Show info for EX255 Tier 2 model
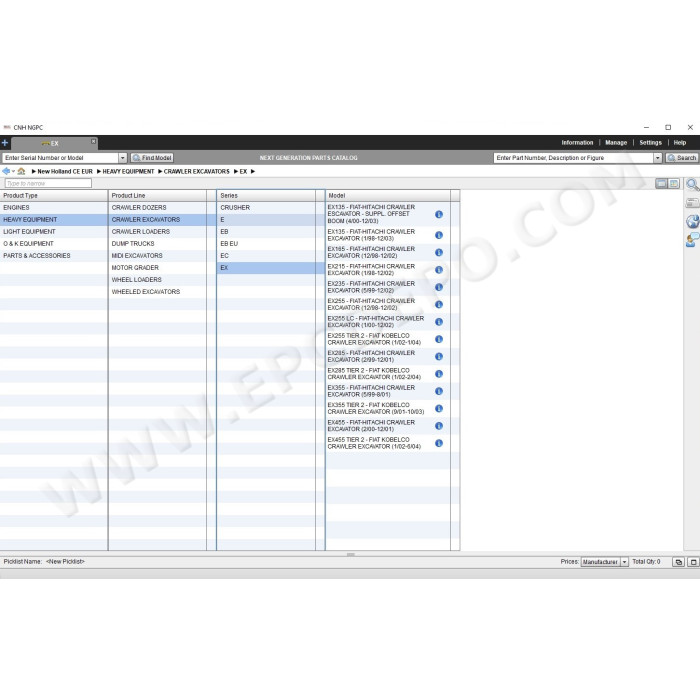The height and width of the screenshot is (700, 700). pos(439,339)
